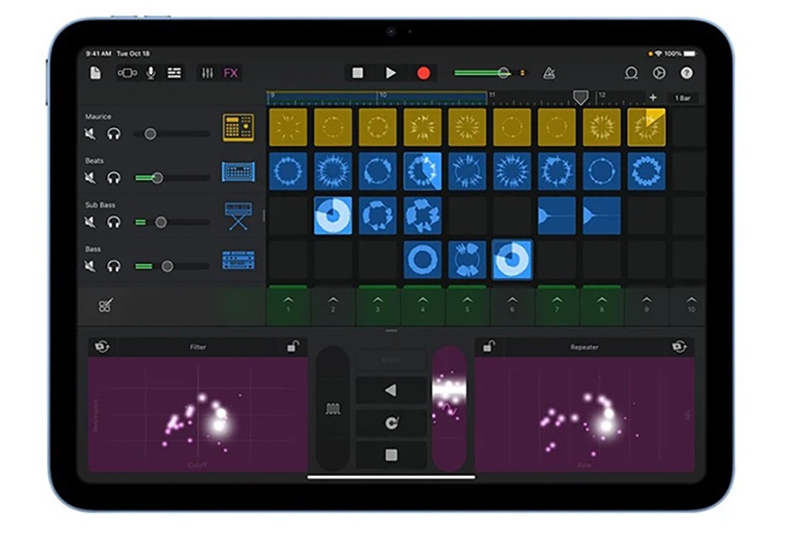Open the song settings icon

click(x=659, y=73)
